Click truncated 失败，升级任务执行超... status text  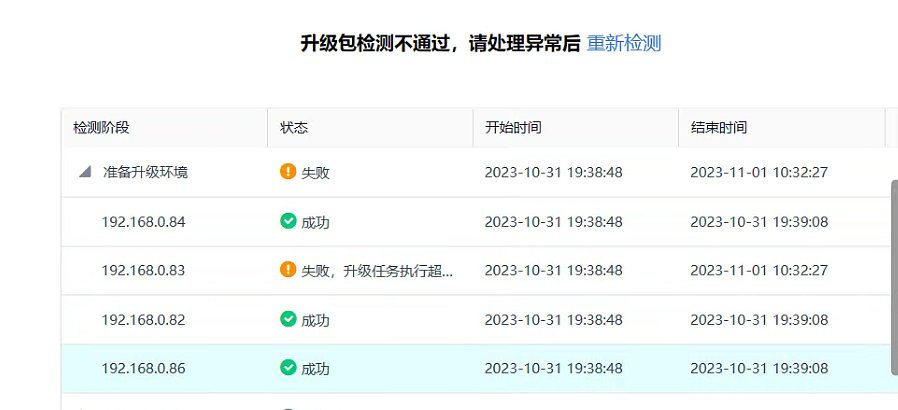377,271
